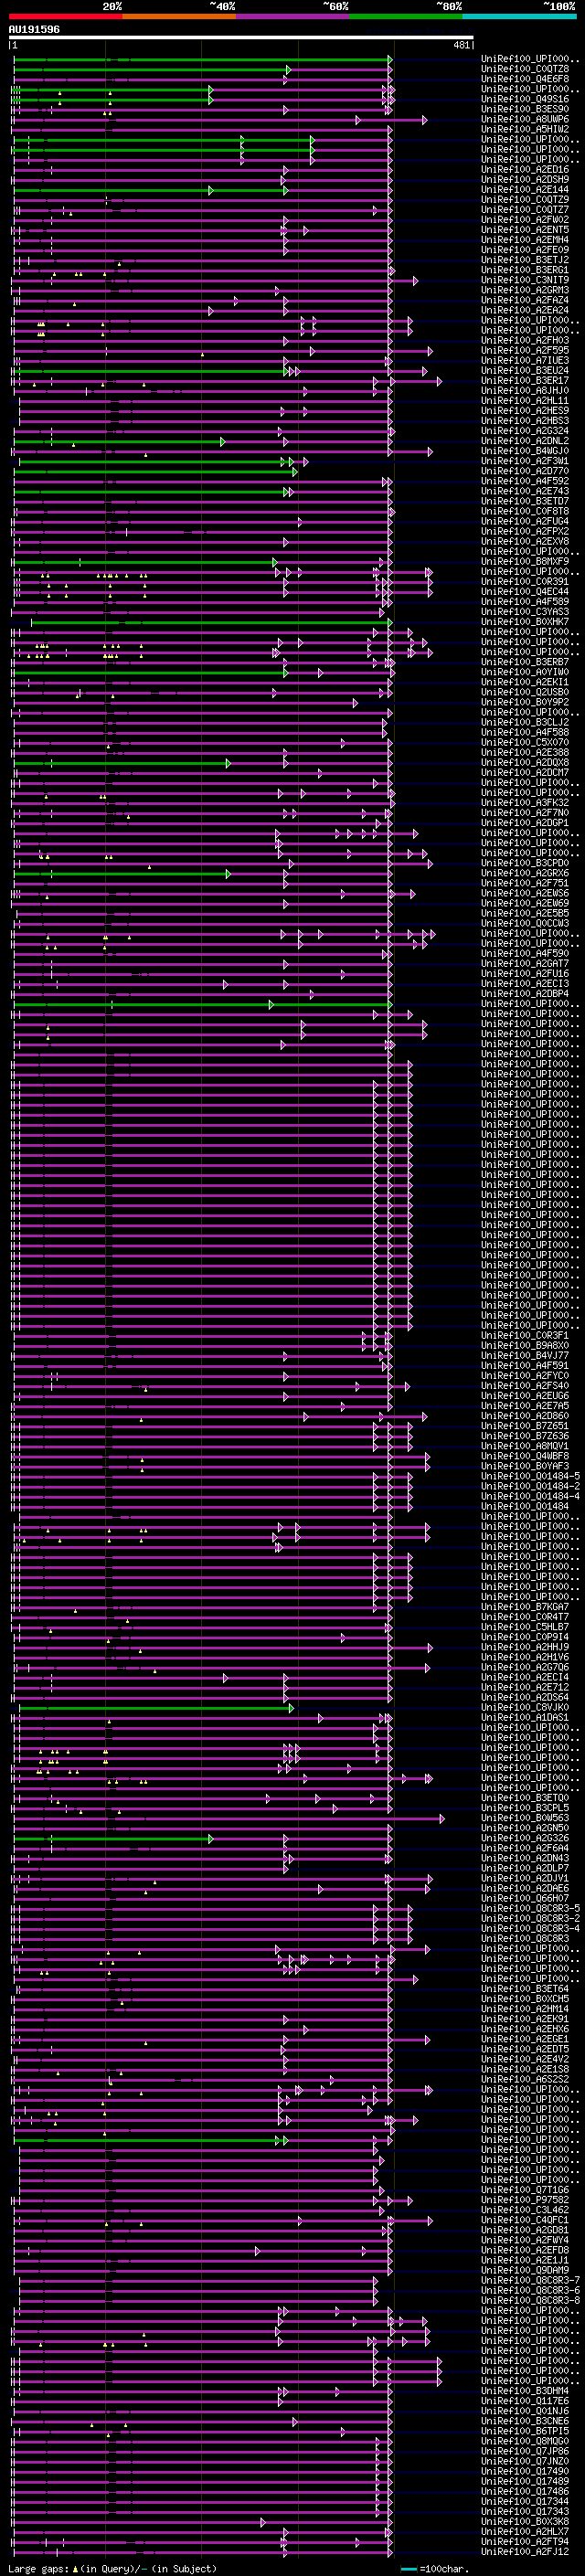This screenshot has height=2576, width=585.
Task: Select label UniRef100_B3ETJ2
Action: 525,261
